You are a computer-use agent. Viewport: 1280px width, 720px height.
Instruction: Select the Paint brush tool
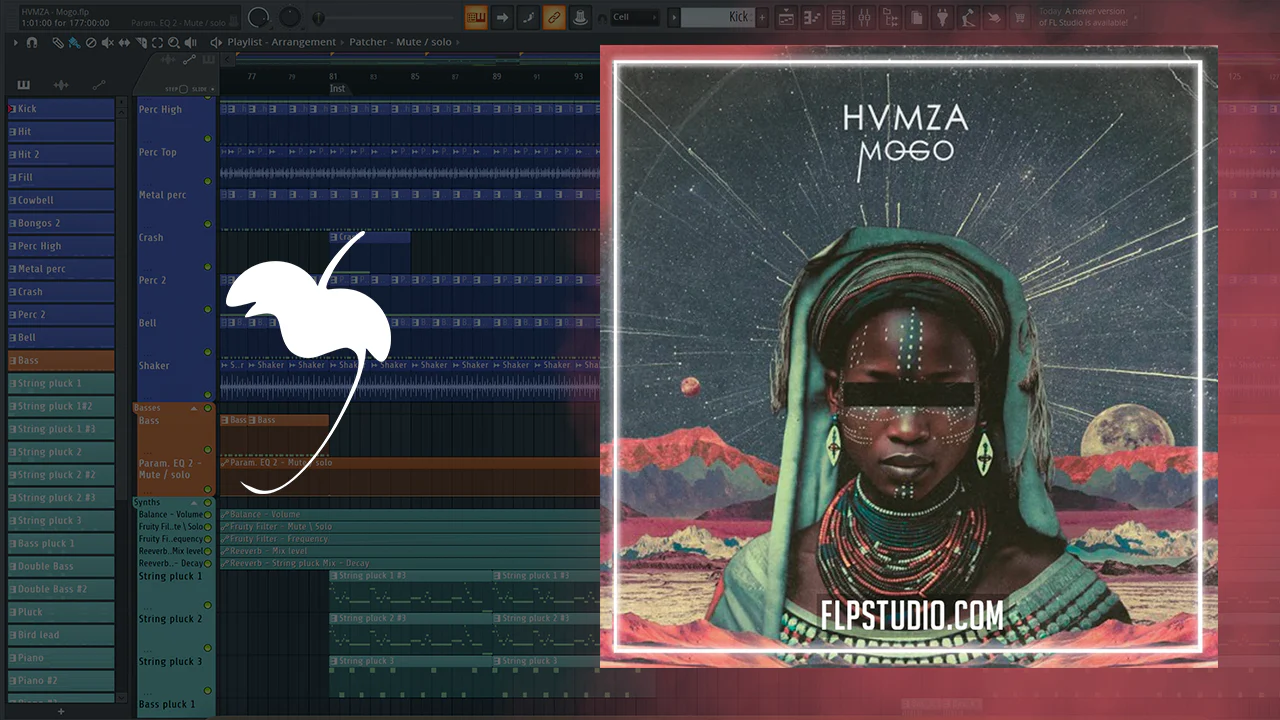(x=74, y=43)
